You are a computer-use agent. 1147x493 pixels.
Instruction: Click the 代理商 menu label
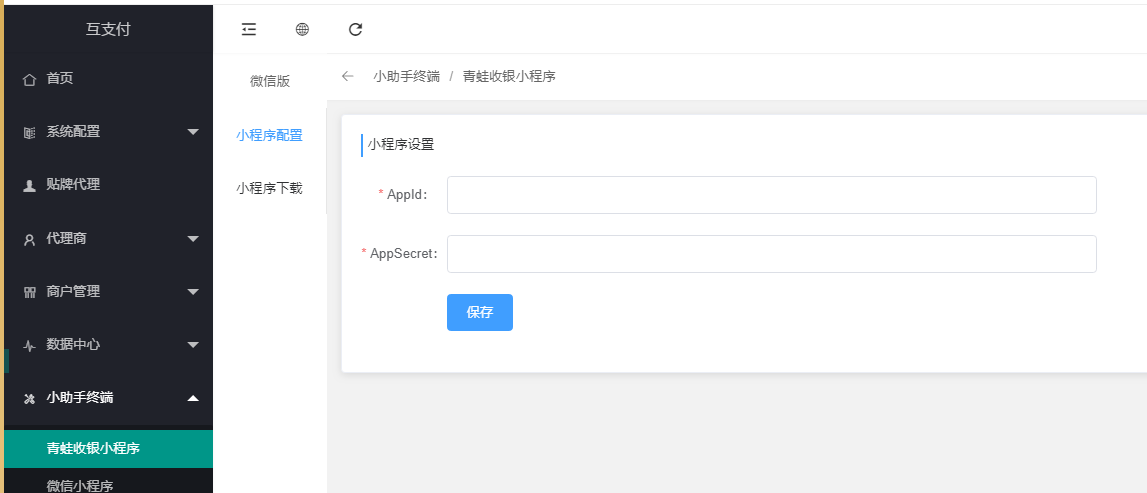[66, 238]
